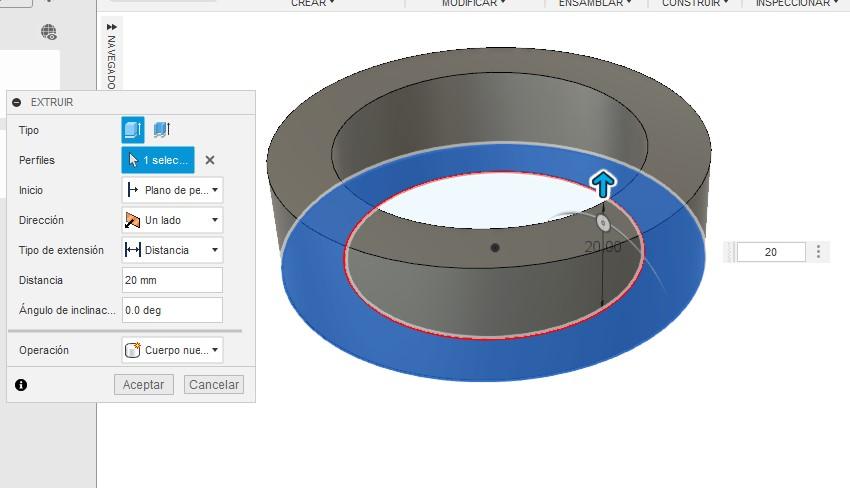This screenshot has width=850, height=488.
Task: Click the canvas distance field showing 20
Action: pyautogui.click(x=770, y=252)
